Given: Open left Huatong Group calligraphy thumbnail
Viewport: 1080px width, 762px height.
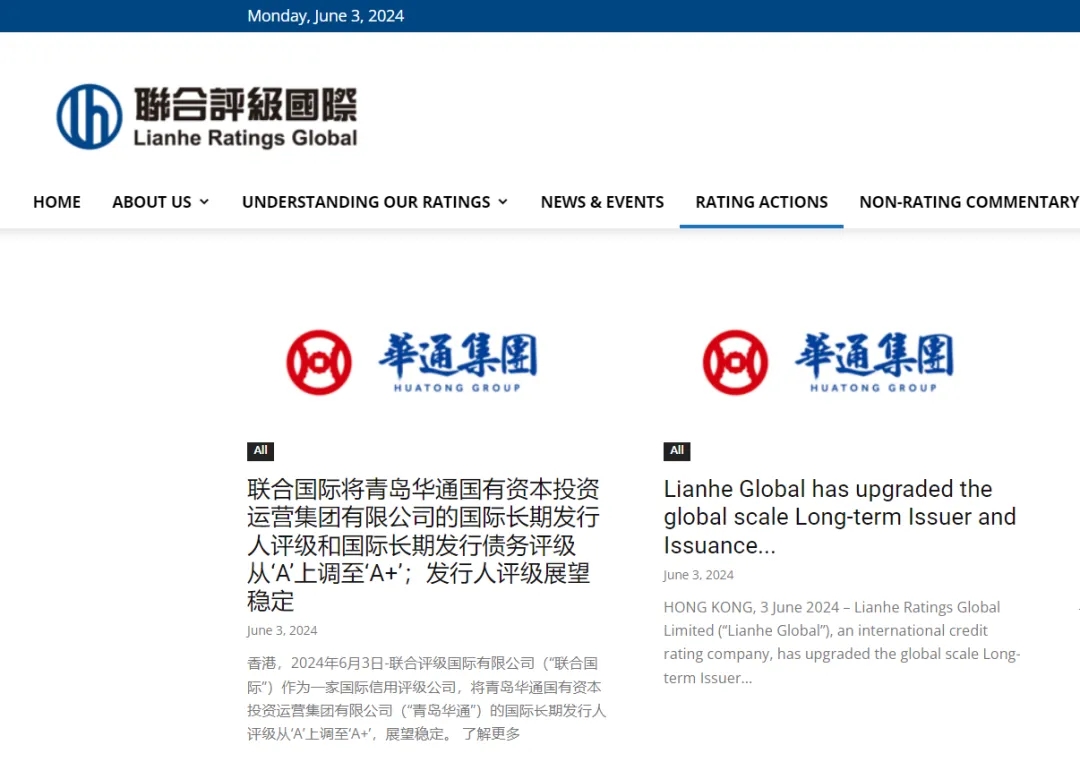Looking at the screenshot, I should pyautogui.click(x=457, y=360).
